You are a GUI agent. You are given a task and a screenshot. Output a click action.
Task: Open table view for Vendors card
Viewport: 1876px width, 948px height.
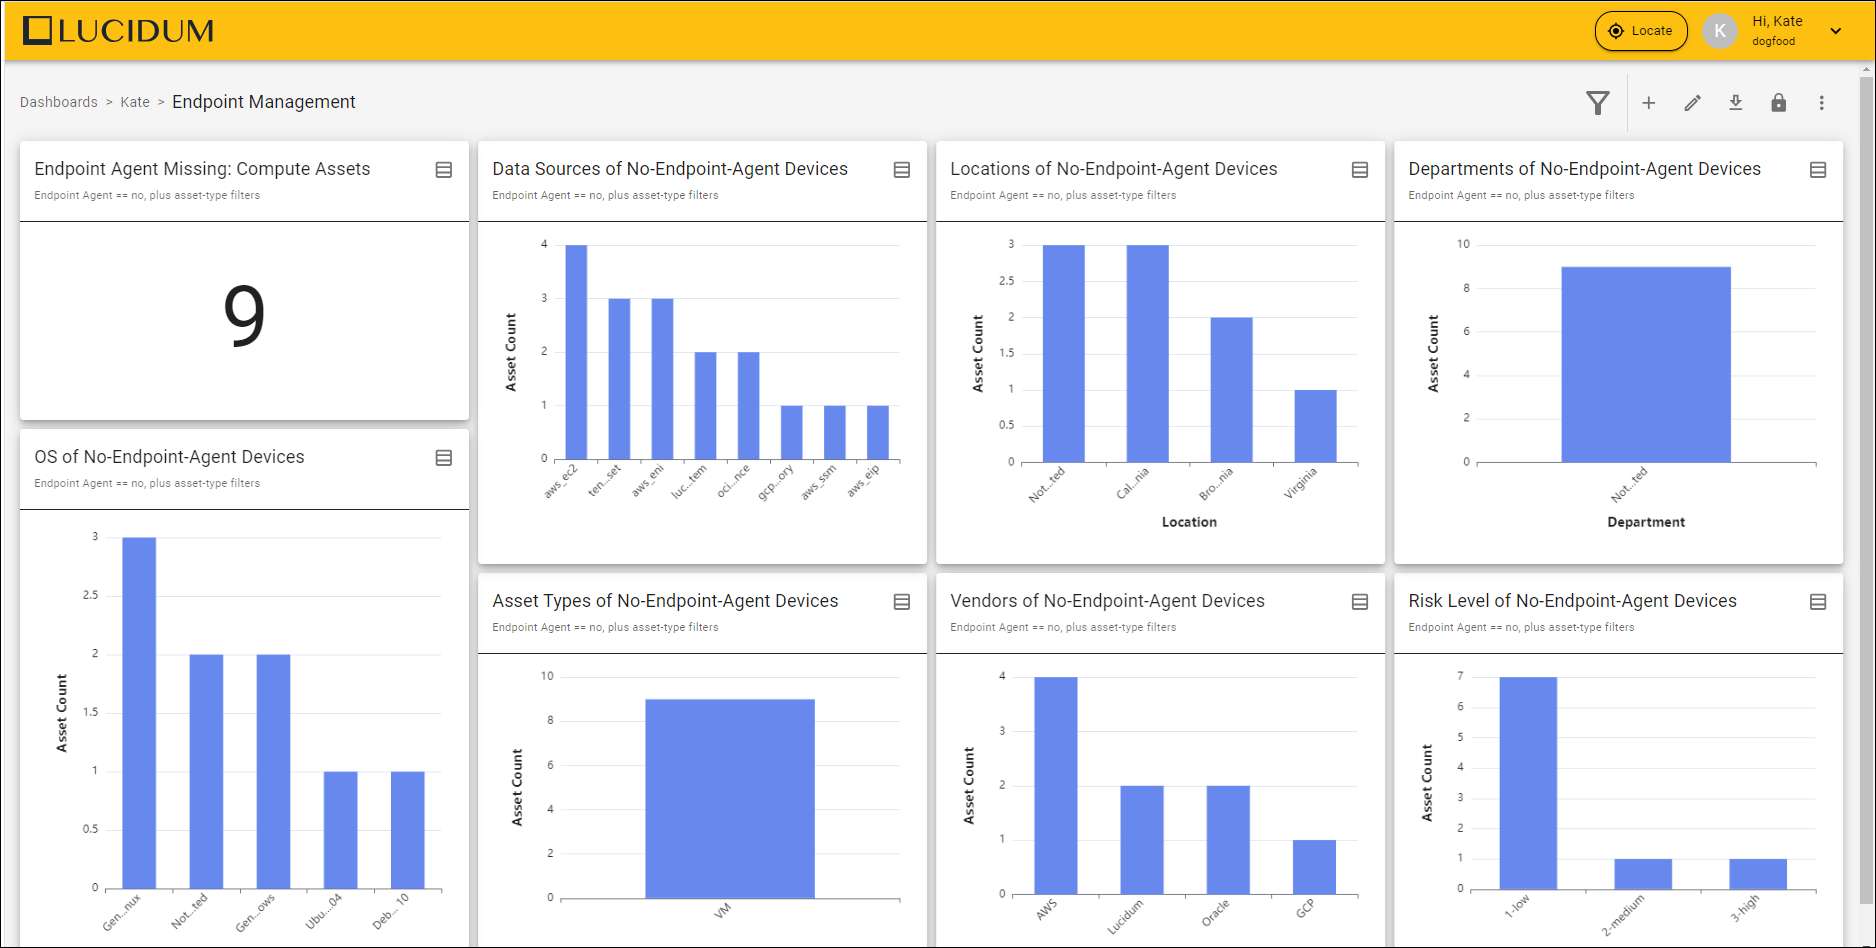[1360, 602]
